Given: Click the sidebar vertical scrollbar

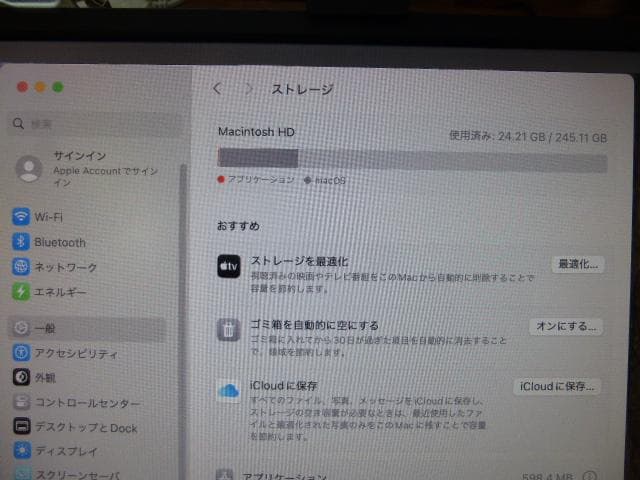Looking at the screenshot, I should [183, 322].
